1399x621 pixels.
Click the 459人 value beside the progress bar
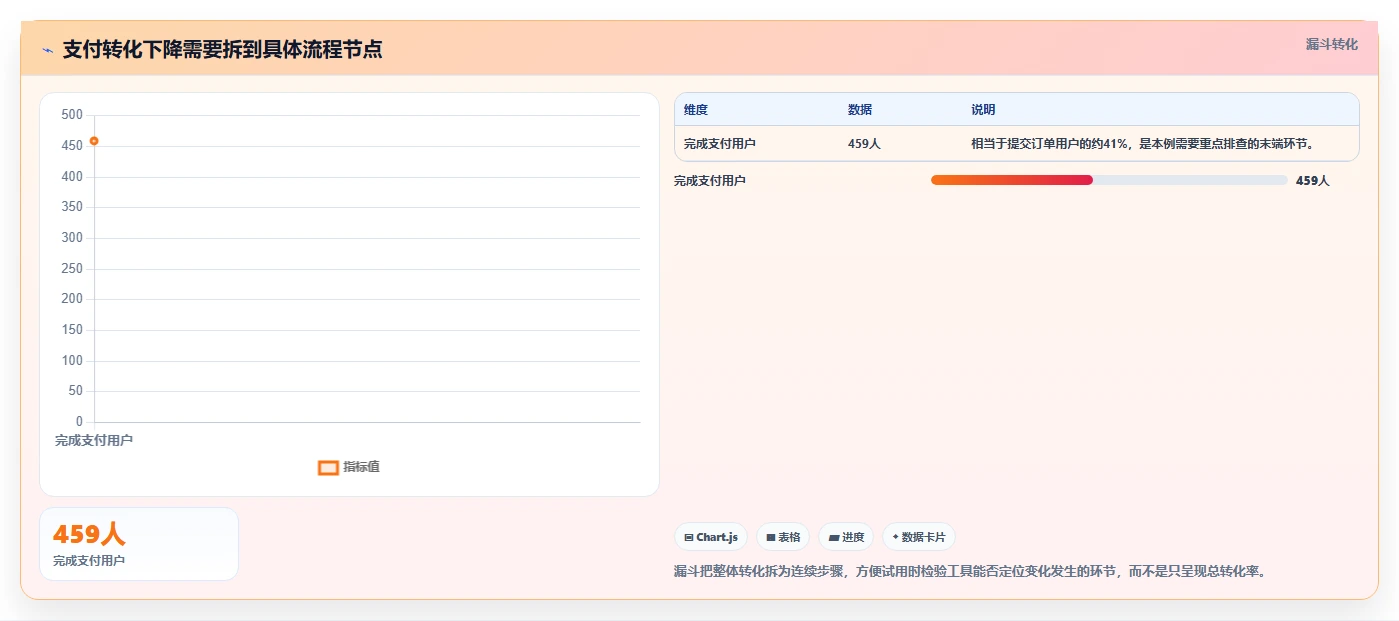pyautogui.click(x=1313, y=181)
